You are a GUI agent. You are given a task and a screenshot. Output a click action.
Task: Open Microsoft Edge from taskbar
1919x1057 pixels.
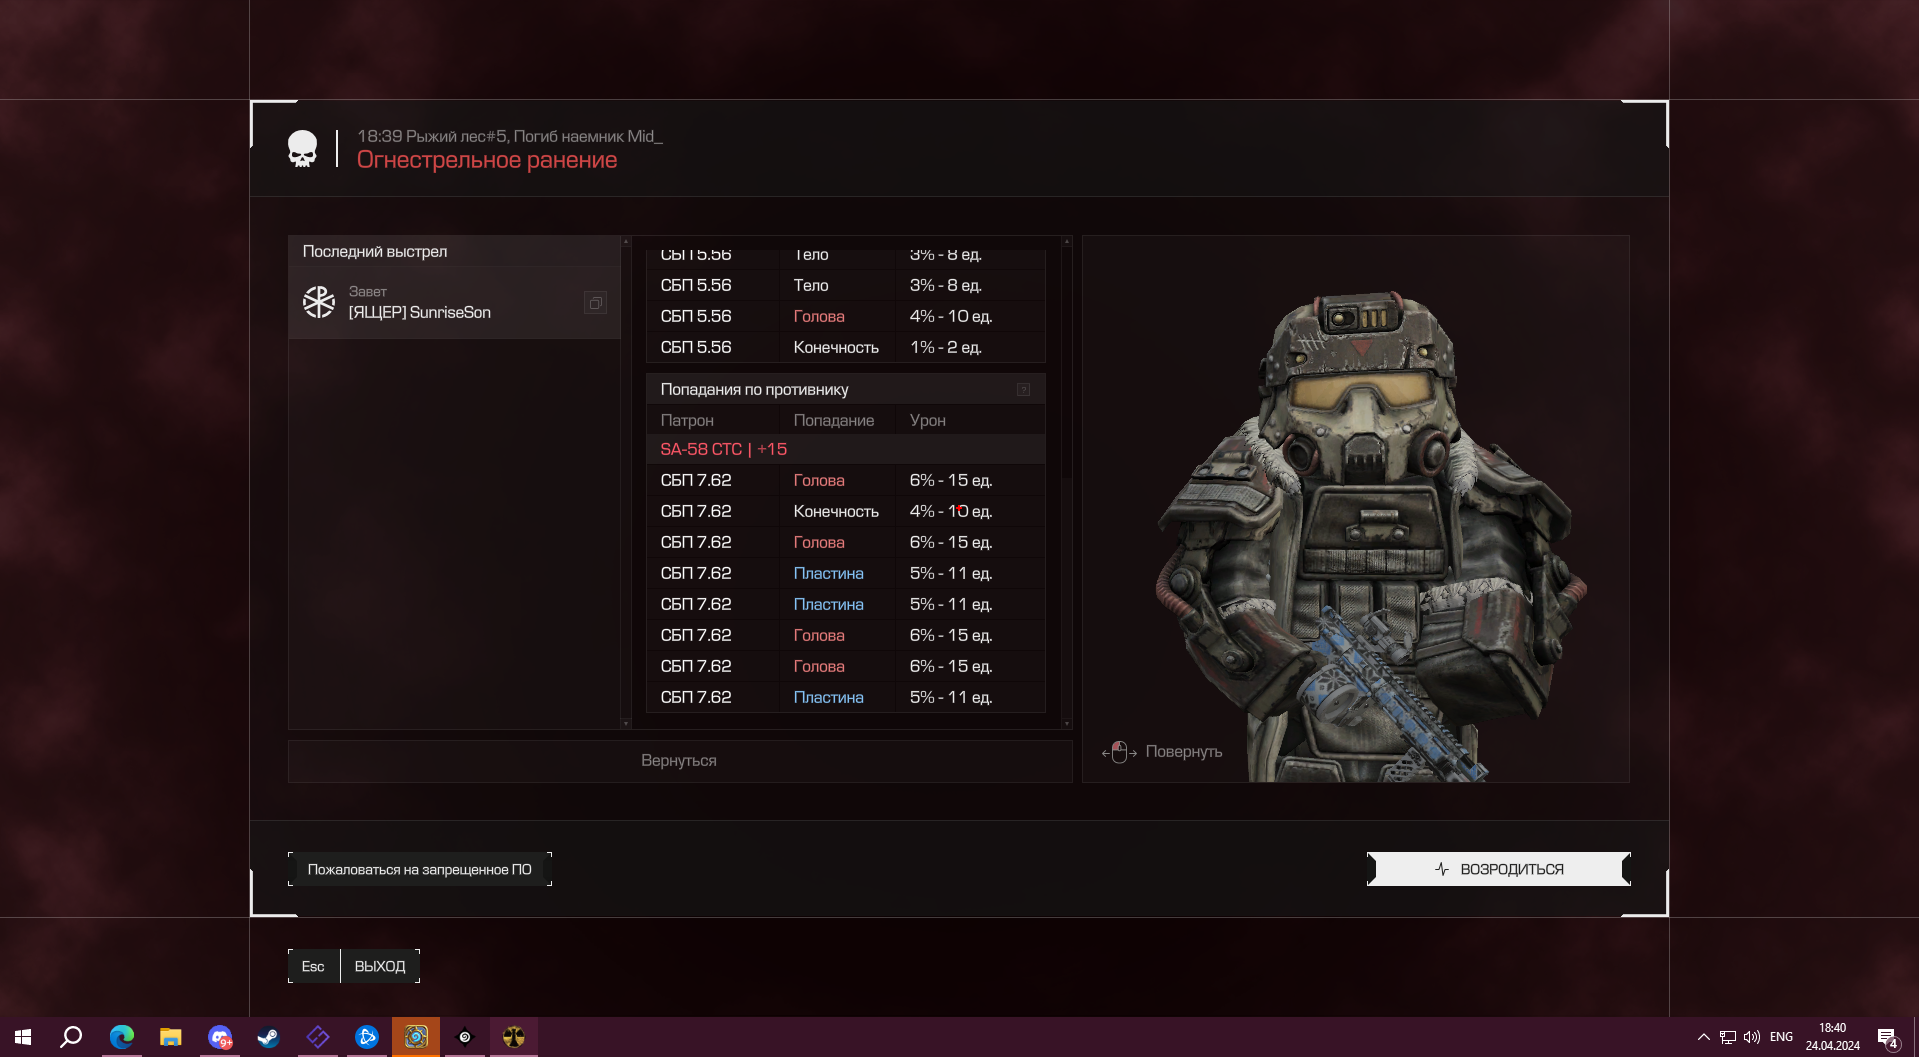click(122, 1037)
